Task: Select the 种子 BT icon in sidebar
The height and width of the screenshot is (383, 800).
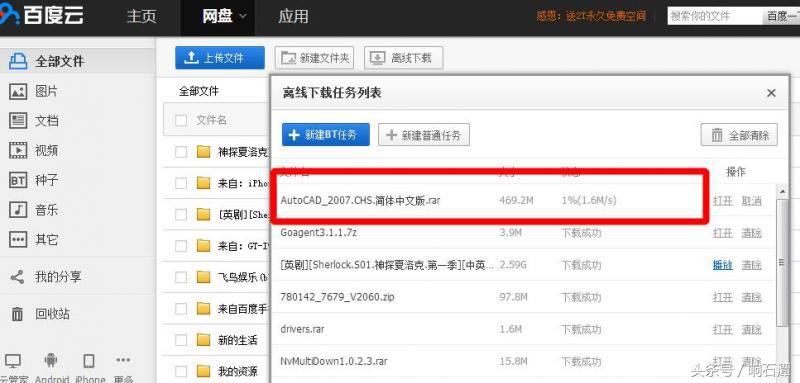Action: click(x=18, y=180)
